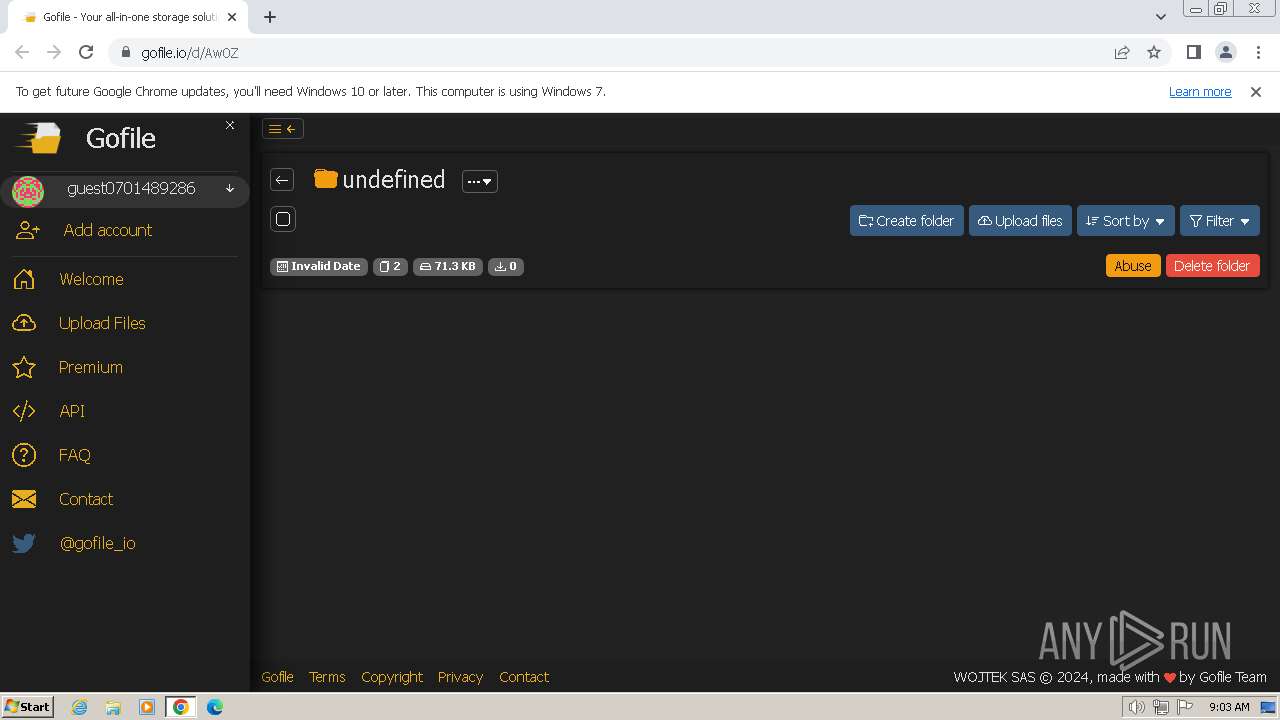This screenshot has height=720, width=1280.
Task: Click the 71.3 KB size badge
Action: pyautogui.click(x=448, y=266)
